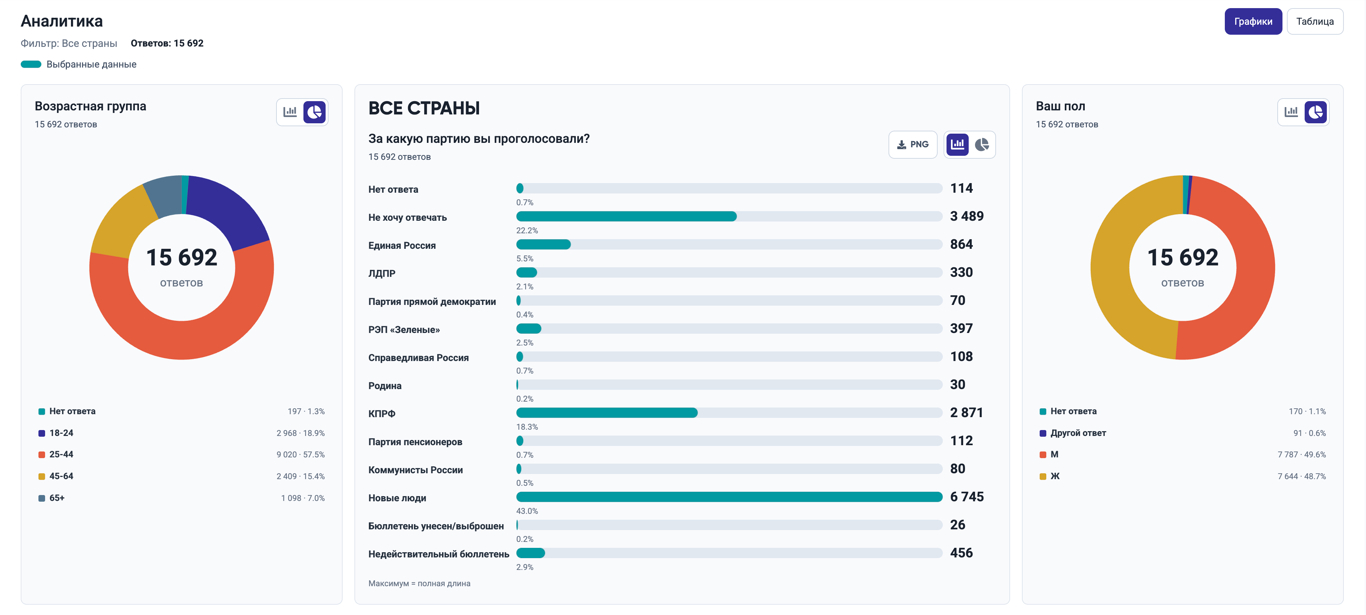Click Нет ответа swatch in age legend
This screenshot has height=615, width=1366.
click(41, 412)
